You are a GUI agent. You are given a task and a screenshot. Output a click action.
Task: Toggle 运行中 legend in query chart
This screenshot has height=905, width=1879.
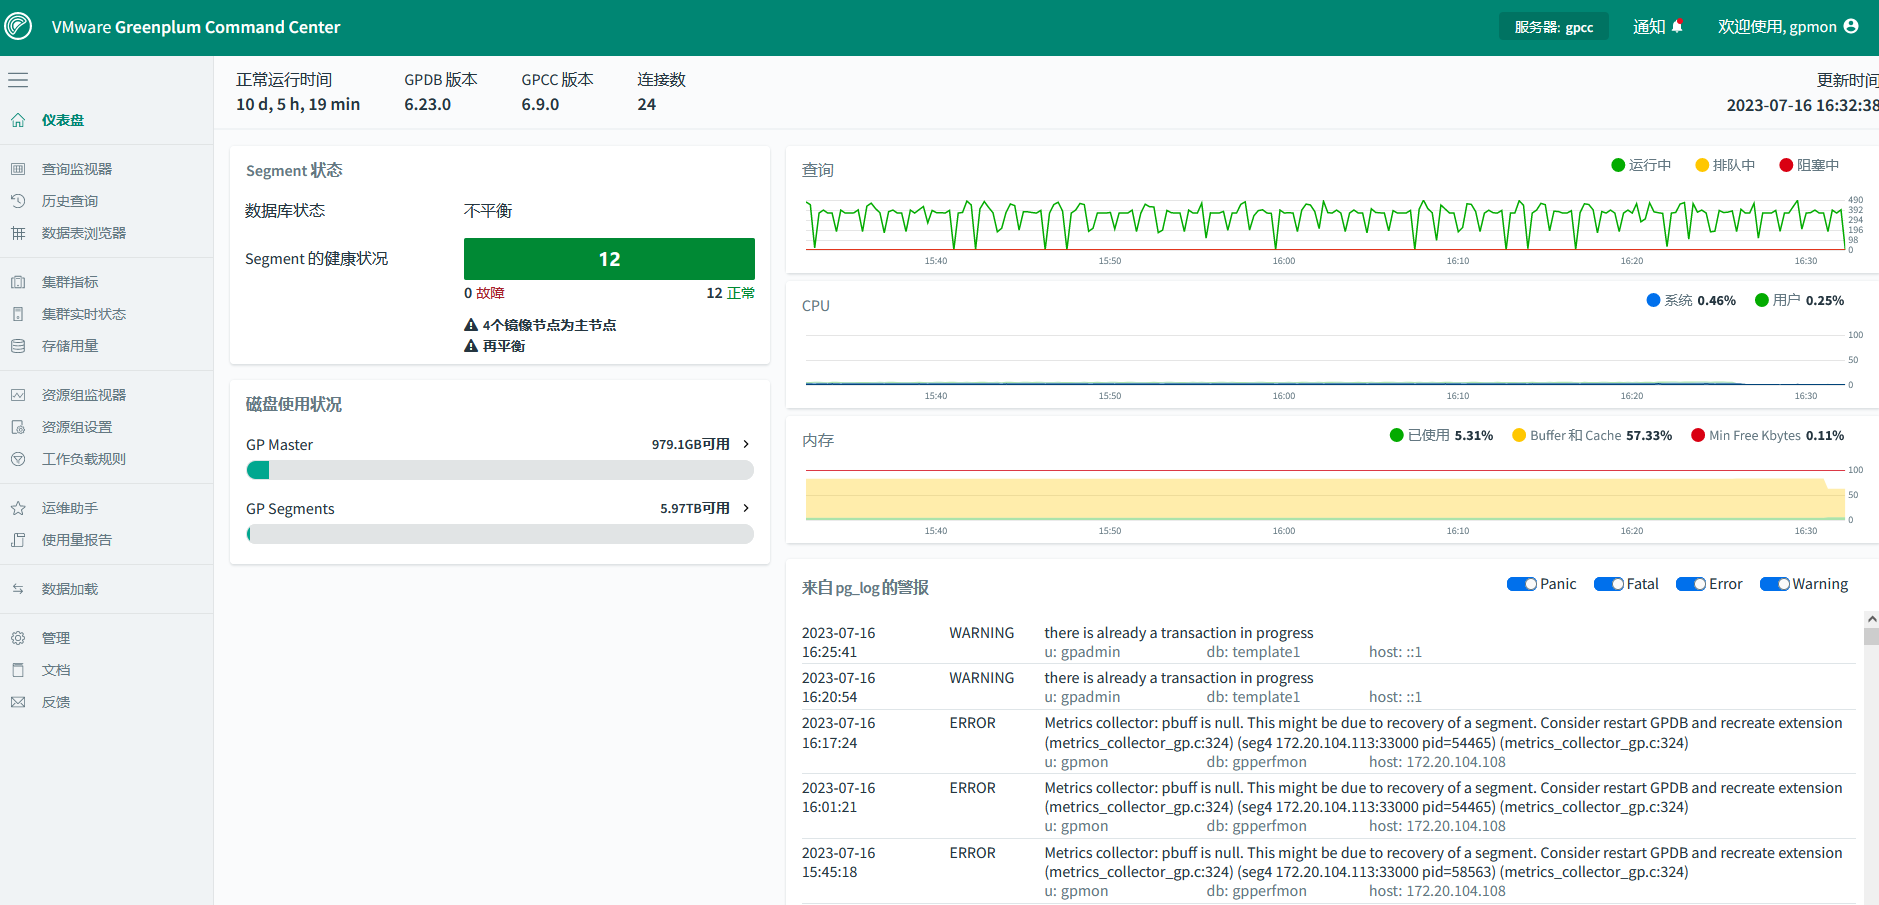click(x=1641, y=165)
